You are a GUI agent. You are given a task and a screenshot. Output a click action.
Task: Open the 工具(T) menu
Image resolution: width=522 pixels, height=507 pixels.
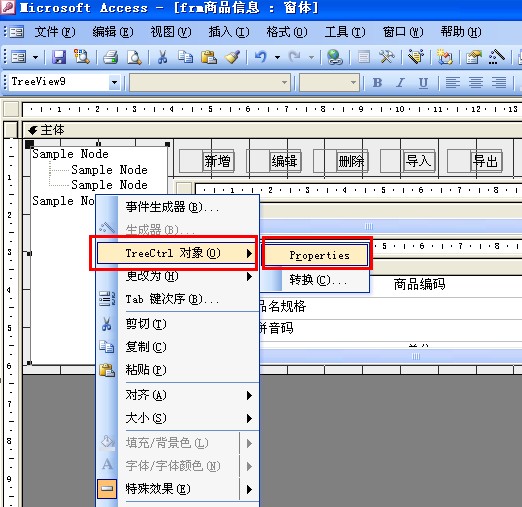click(x=345, y=32)
